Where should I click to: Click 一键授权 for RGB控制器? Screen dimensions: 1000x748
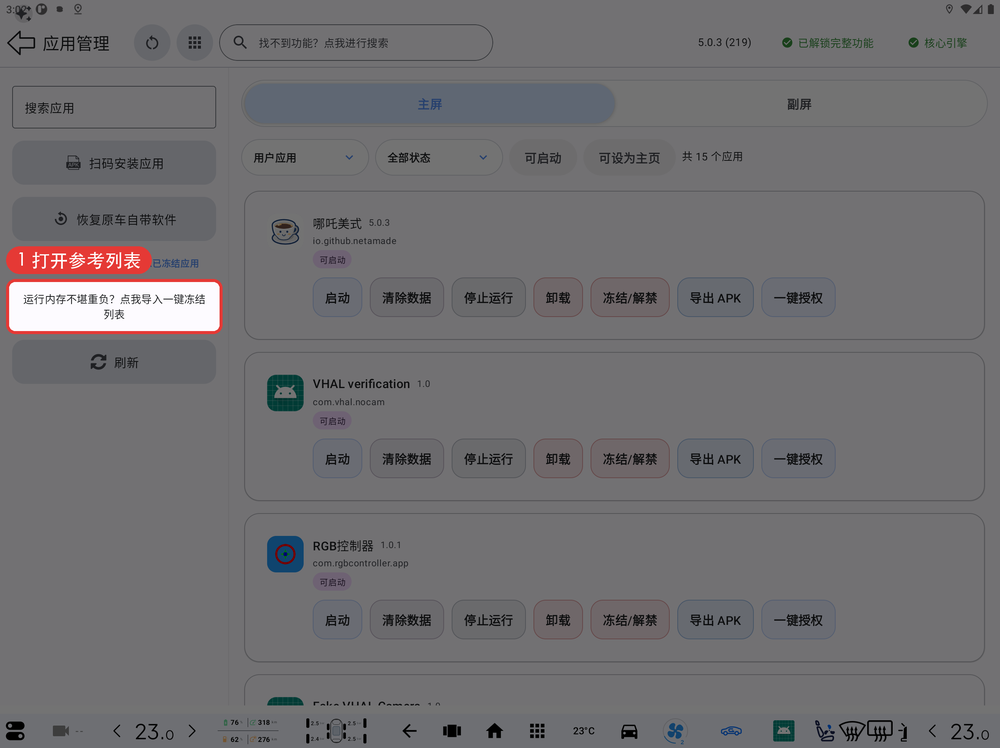tap(798, 620)
